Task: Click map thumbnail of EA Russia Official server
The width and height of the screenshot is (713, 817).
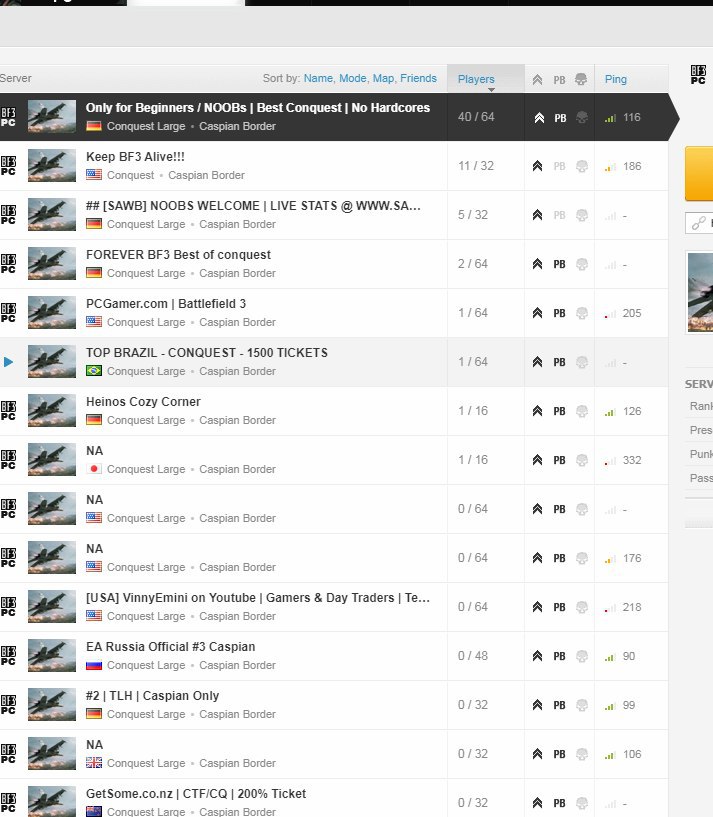Action: click(x=52, y=655)
